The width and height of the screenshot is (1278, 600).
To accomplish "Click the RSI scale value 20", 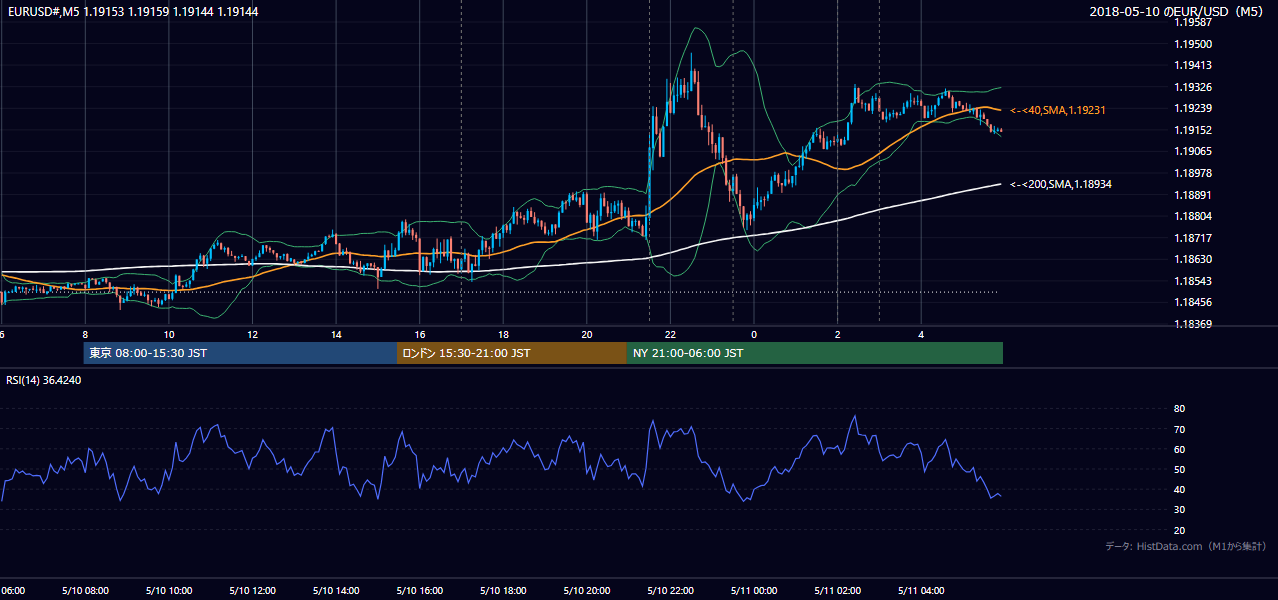I will 1179,530.
